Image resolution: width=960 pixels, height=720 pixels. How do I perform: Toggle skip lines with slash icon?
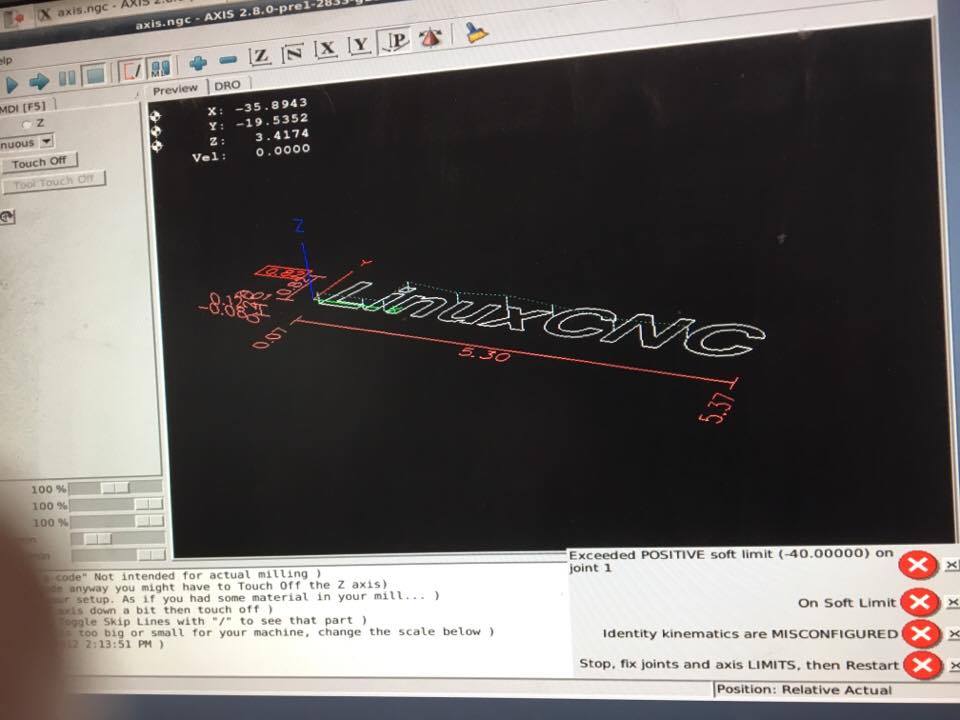[131, 70]
